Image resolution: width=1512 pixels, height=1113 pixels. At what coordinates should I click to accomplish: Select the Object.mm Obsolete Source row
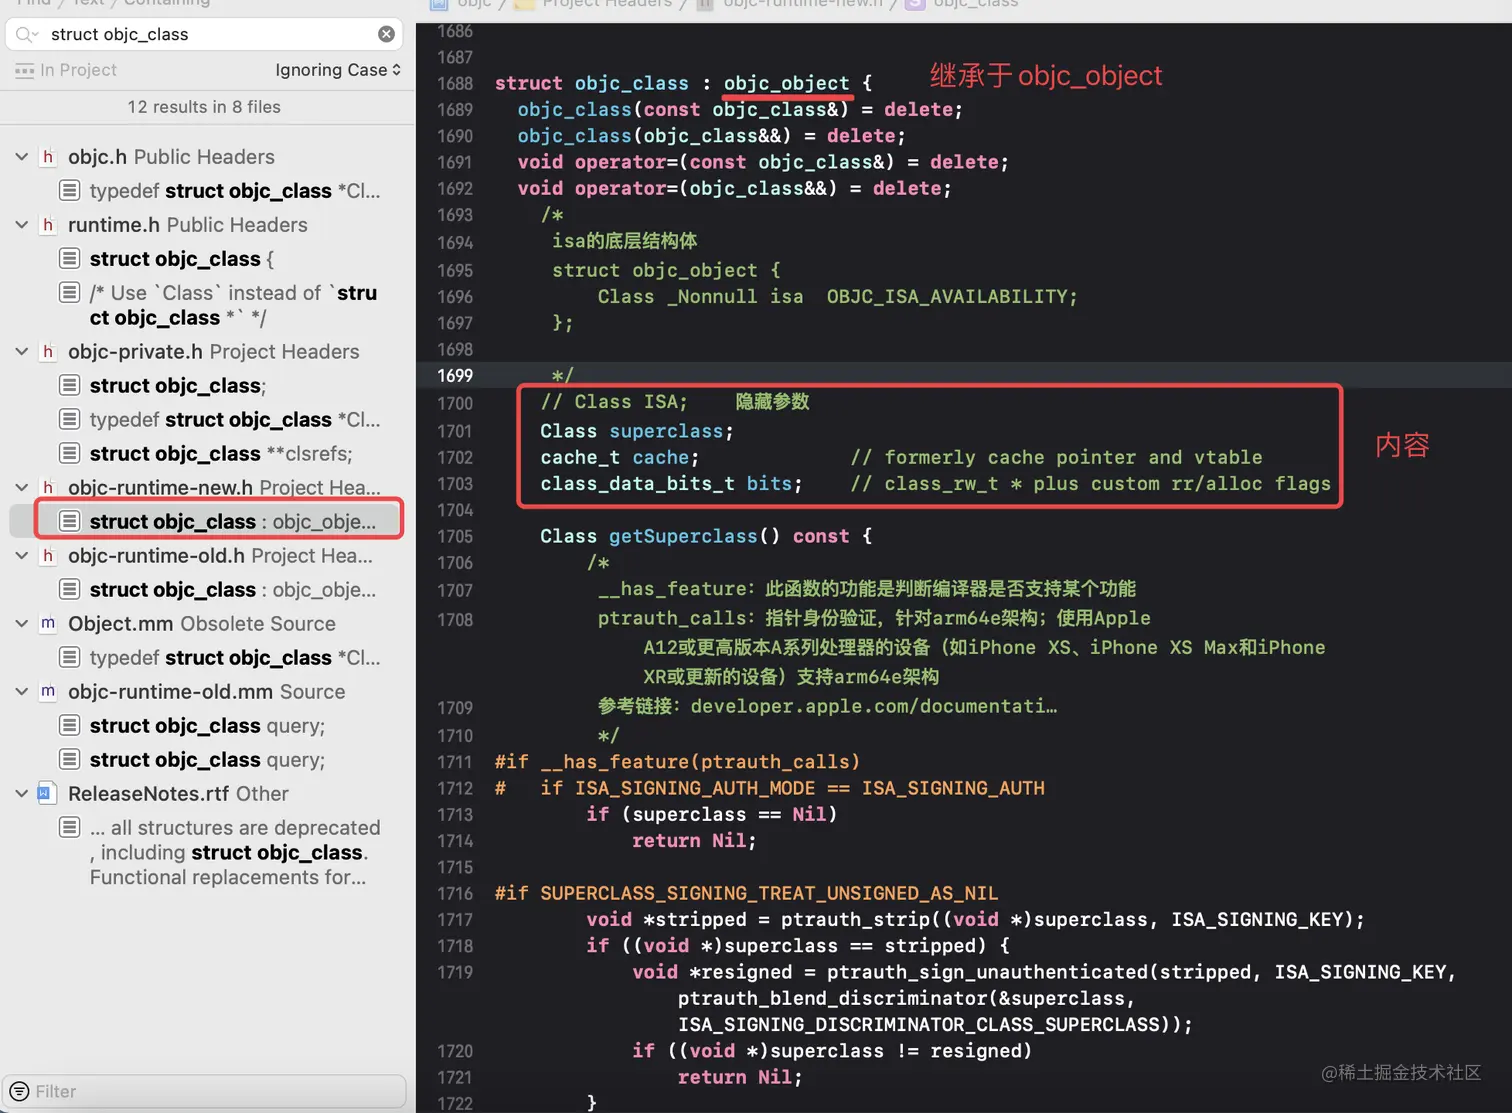(x=207, y=624)
